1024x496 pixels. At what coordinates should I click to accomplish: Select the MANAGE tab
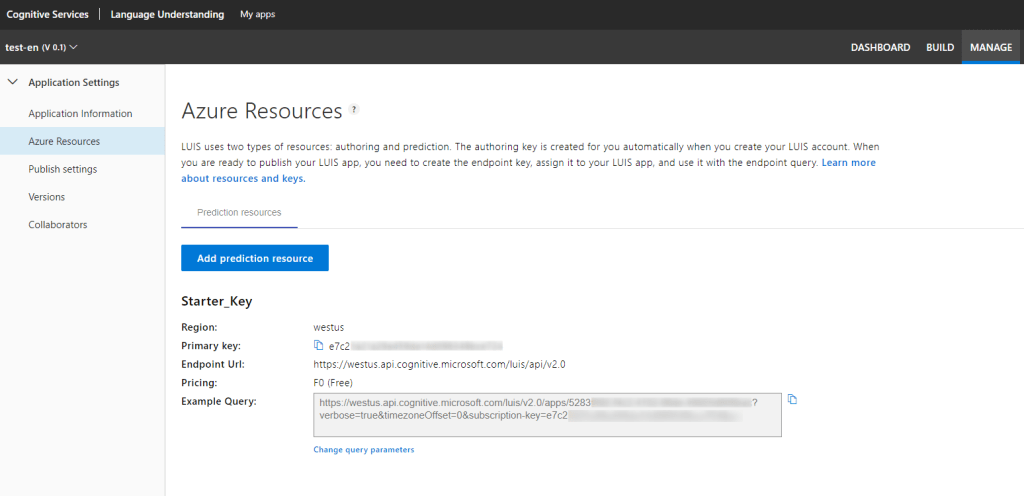point(990,47)
